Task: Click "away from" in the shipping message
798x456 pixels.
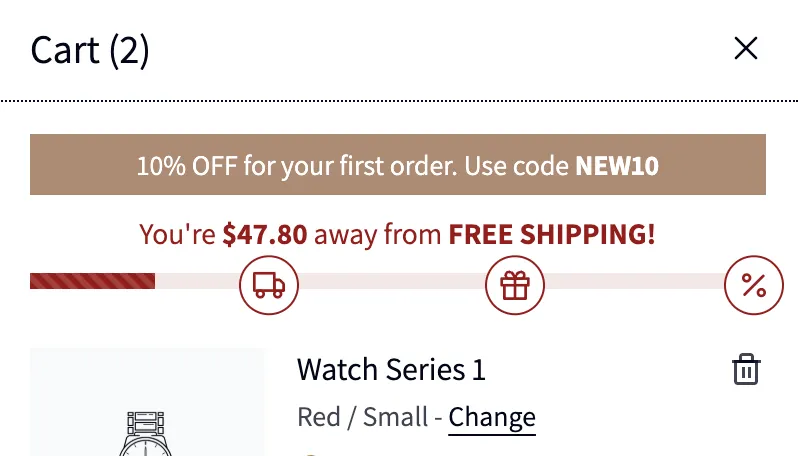Action: (378, 235)
